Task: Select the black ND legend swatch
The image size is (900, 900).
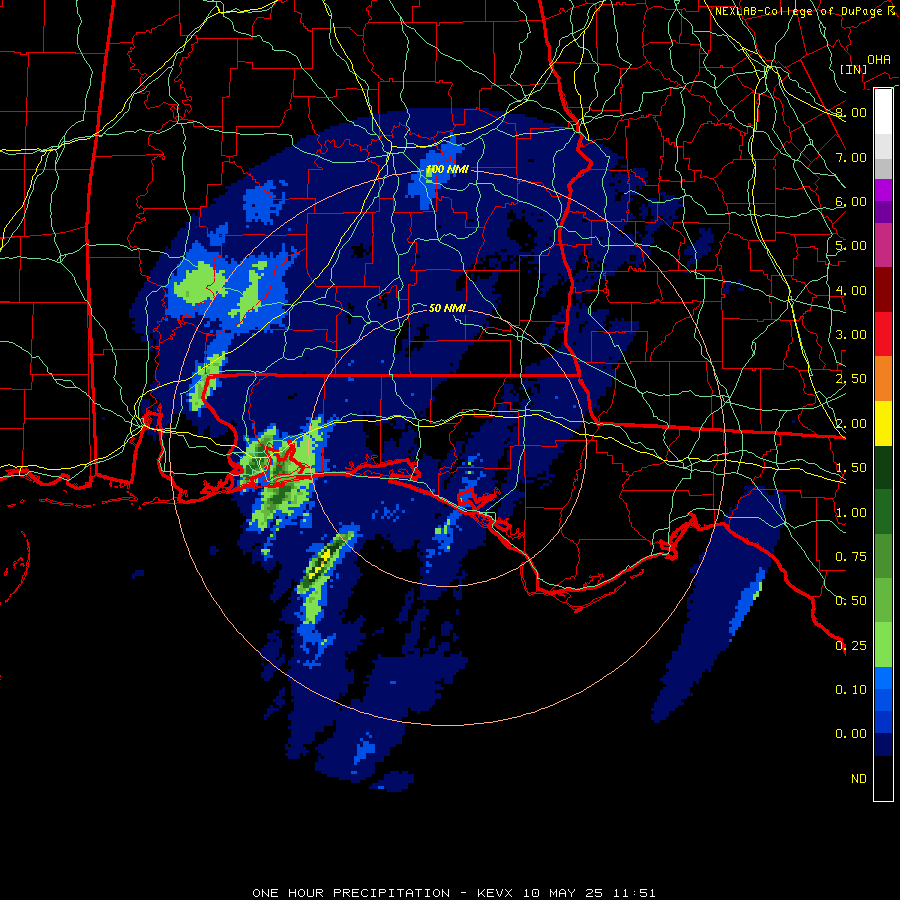Action: 883,778
